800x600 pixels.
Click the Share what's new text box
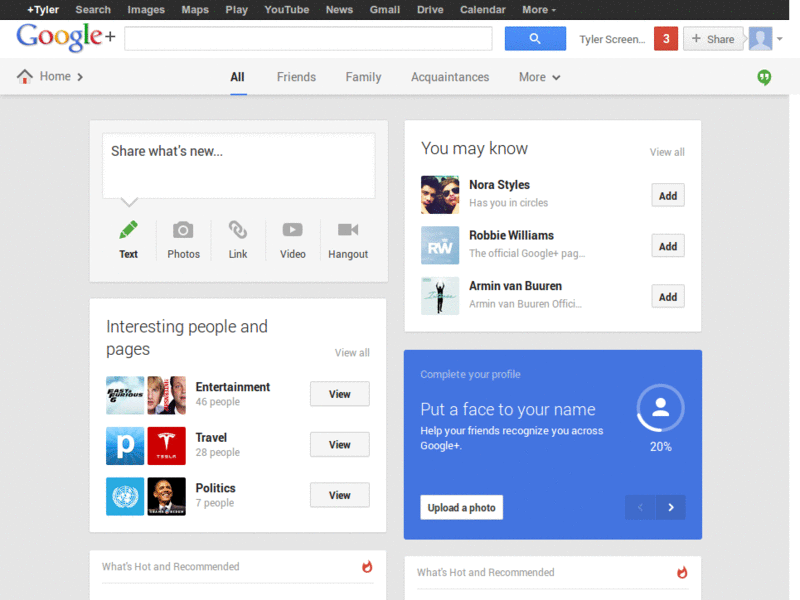tap(239, 166)
